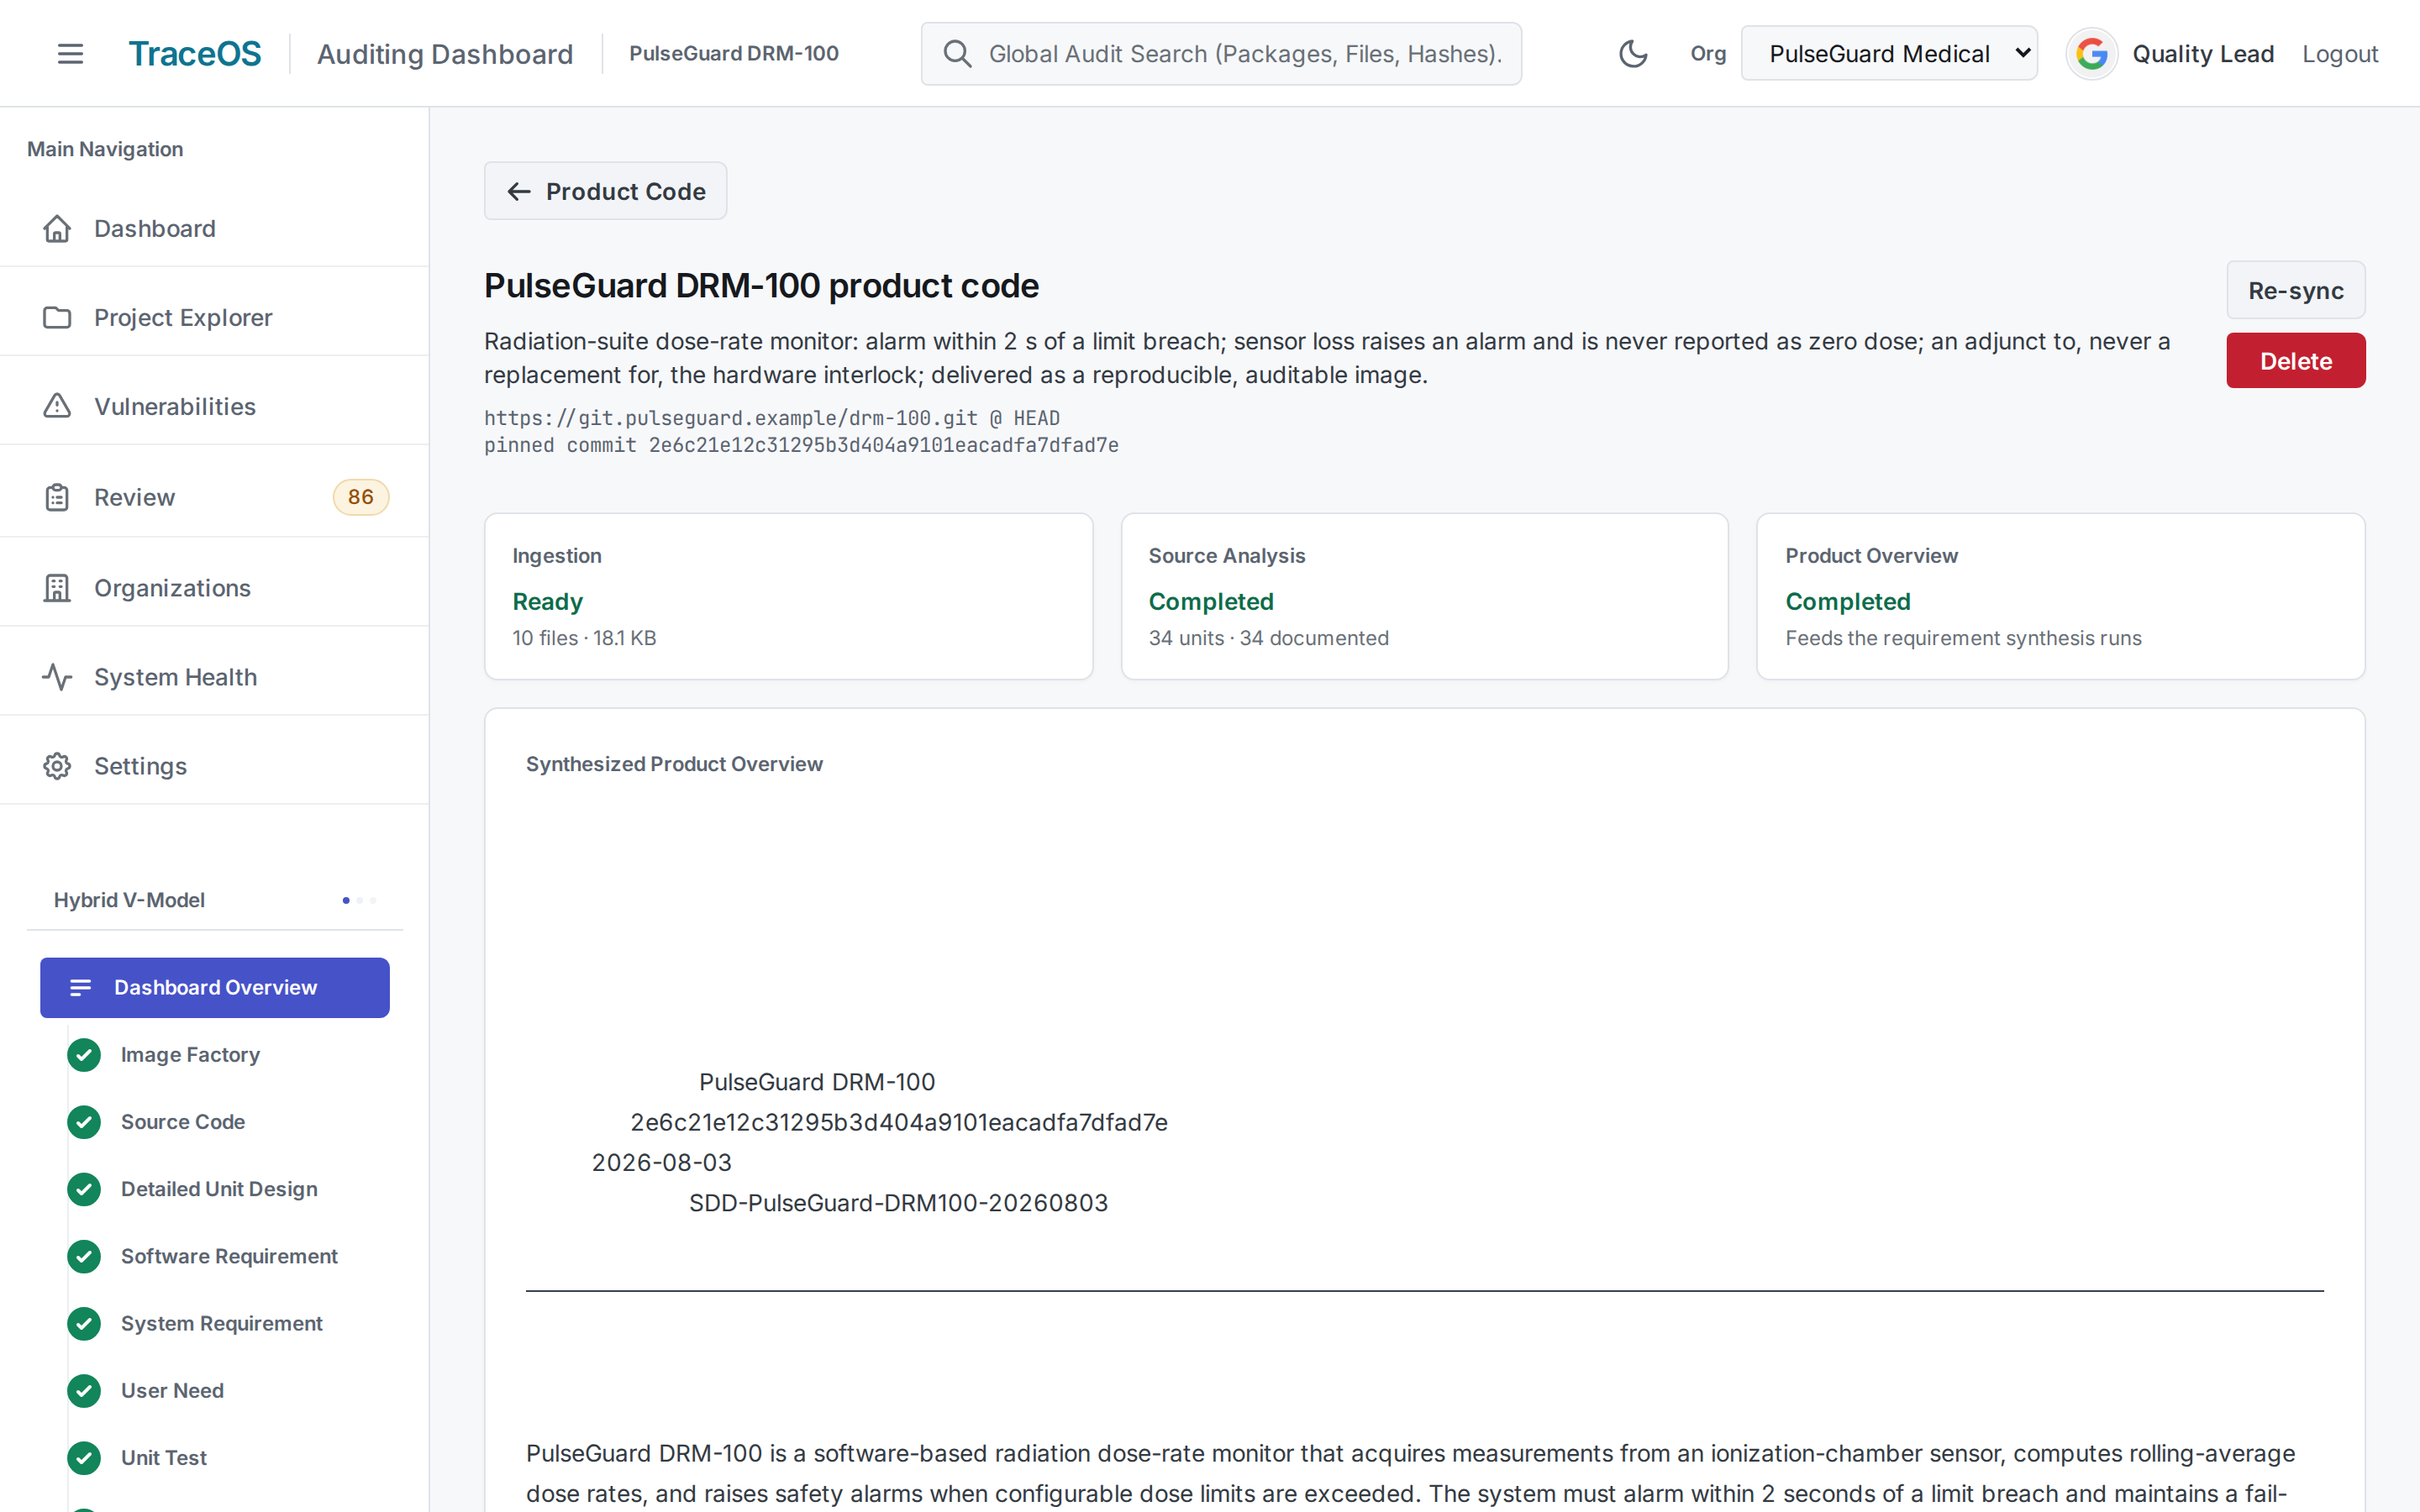Viewport: 2420px width, 1512px height.
Task: Click the search magnifier icon
Action: [x=957, y=54]
